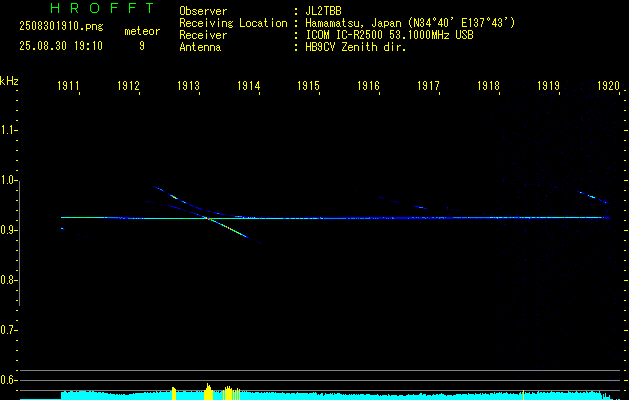Click time axis label 1913
Screen dimensions: 629x400
click(188, 86)
